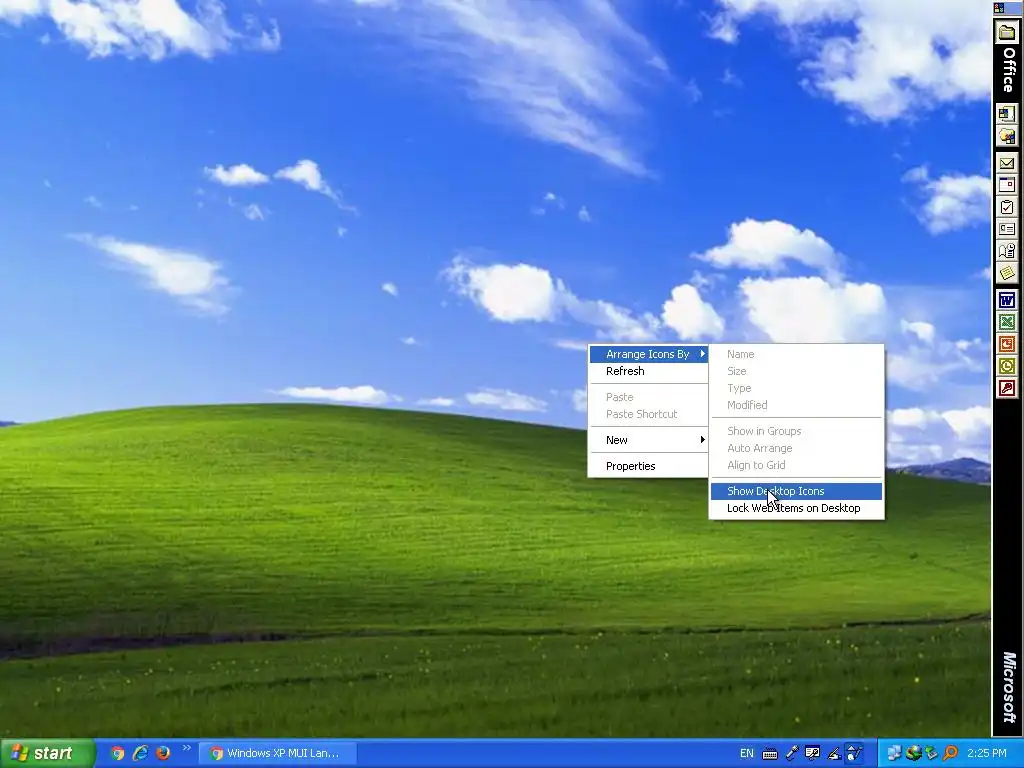Switch to Windows XP MUI Lan... taskbar window
Viewport: 1024px width, 768px height.
coord(277,753)
